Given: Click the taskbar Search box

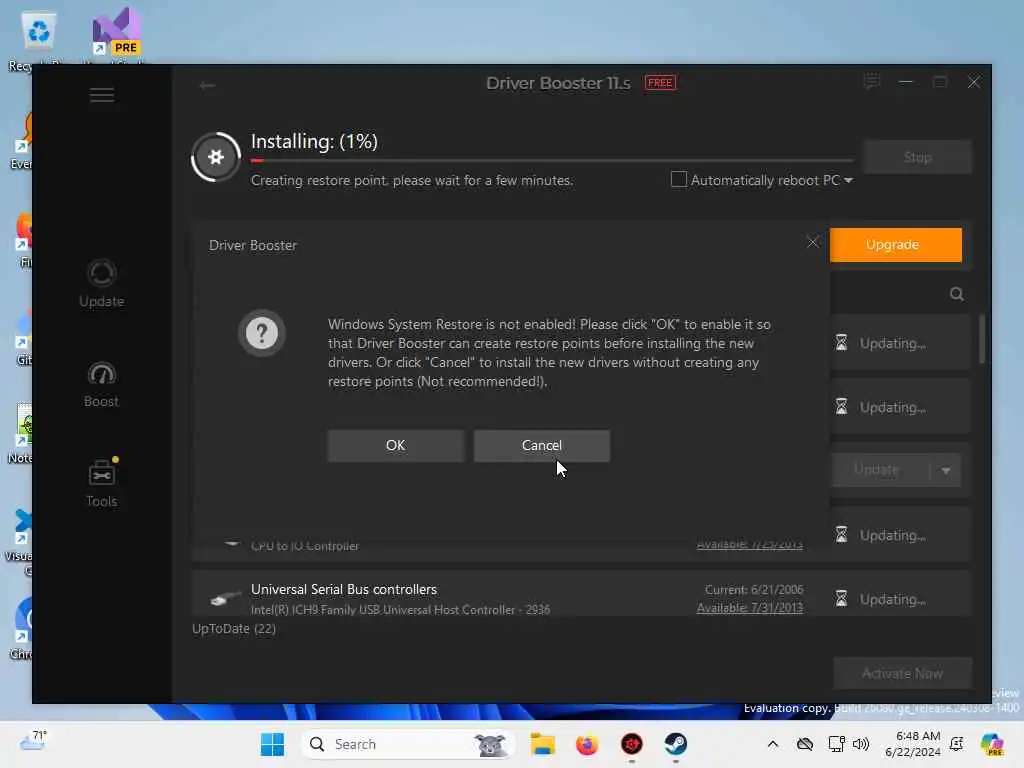Looking at the screenshot, I should (406, 744).
